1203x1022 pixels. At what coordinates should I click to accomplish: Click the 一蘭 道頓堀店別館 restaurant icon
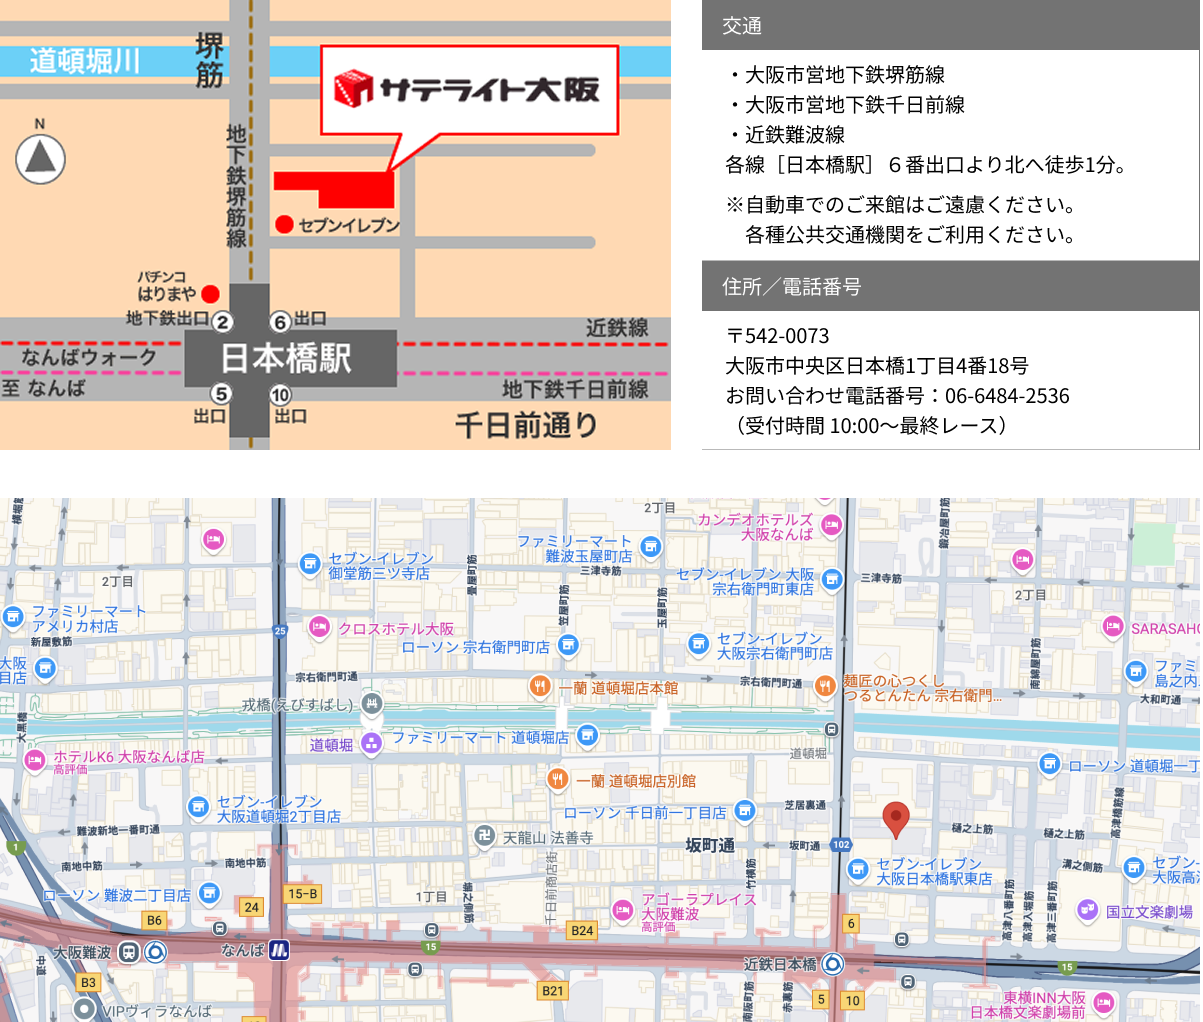[558, 780]
